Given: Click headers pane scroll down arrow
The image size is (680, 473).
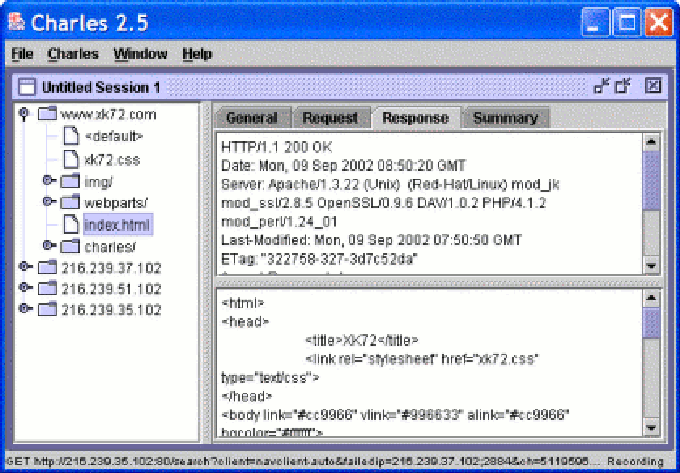Looking at the screenshot, I should pyautogui.click(x=651, y=265).
